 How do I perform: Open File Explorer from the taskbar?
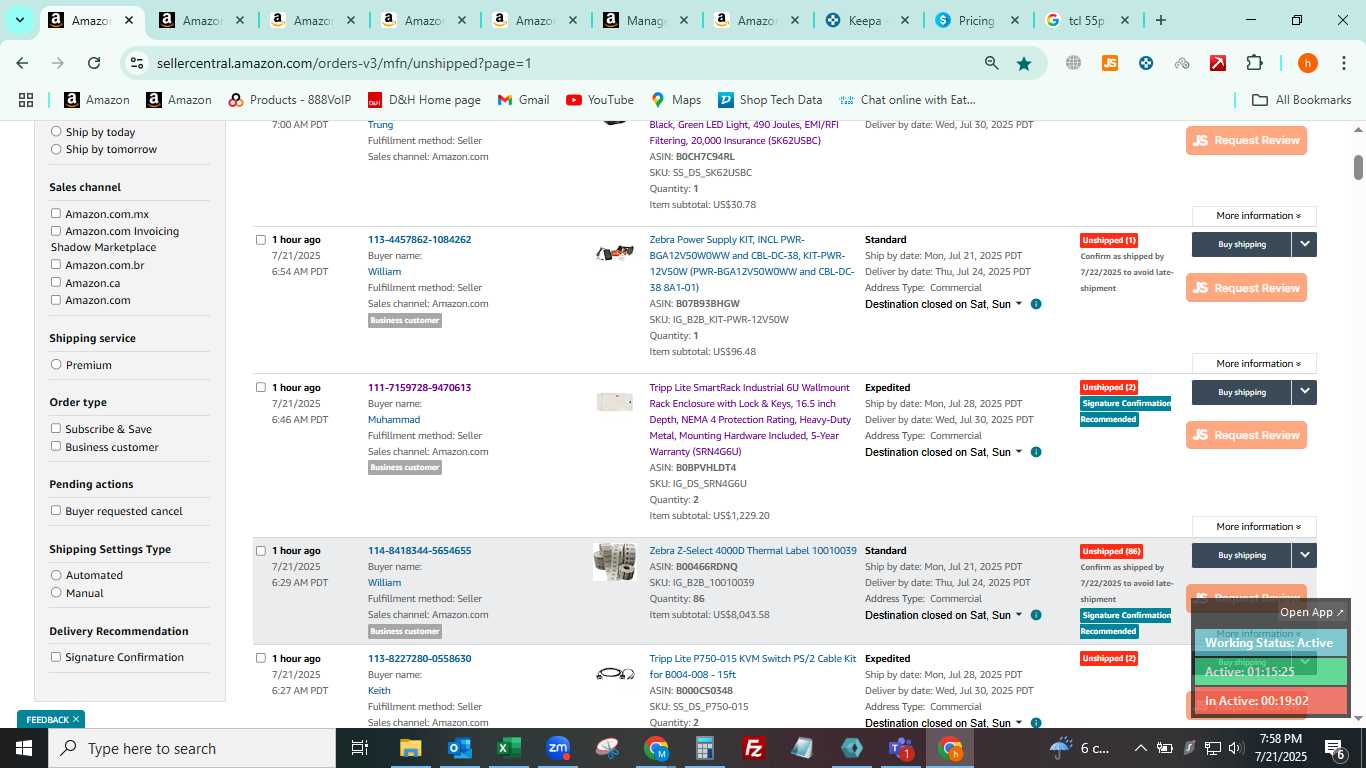click(x=411, y=748)
